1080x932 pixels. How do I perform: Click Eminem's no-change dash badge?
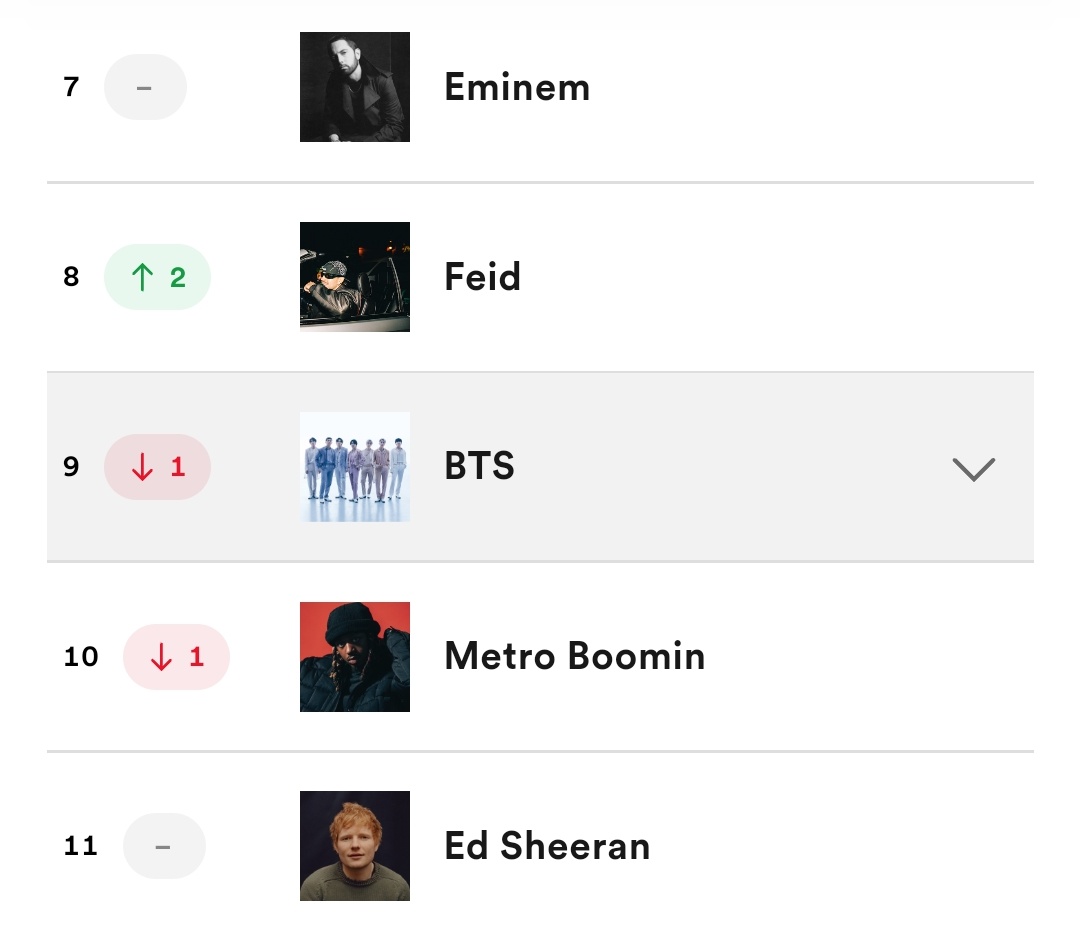click(145, 87)
